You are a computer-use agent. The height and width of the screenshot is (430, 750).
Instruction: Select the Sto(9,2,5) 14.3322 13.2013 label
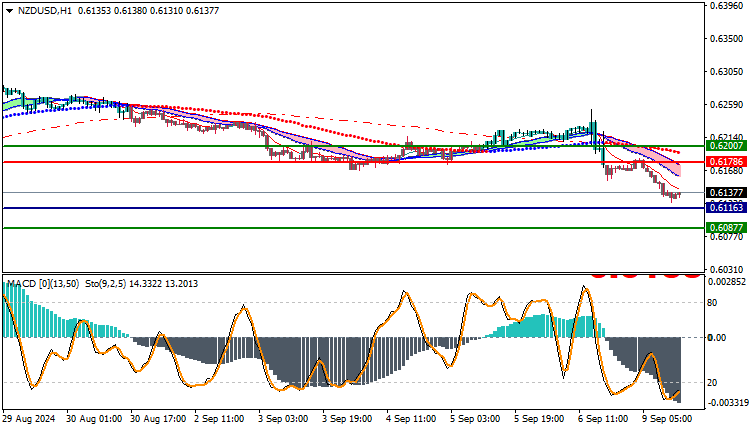coord(142,284)
